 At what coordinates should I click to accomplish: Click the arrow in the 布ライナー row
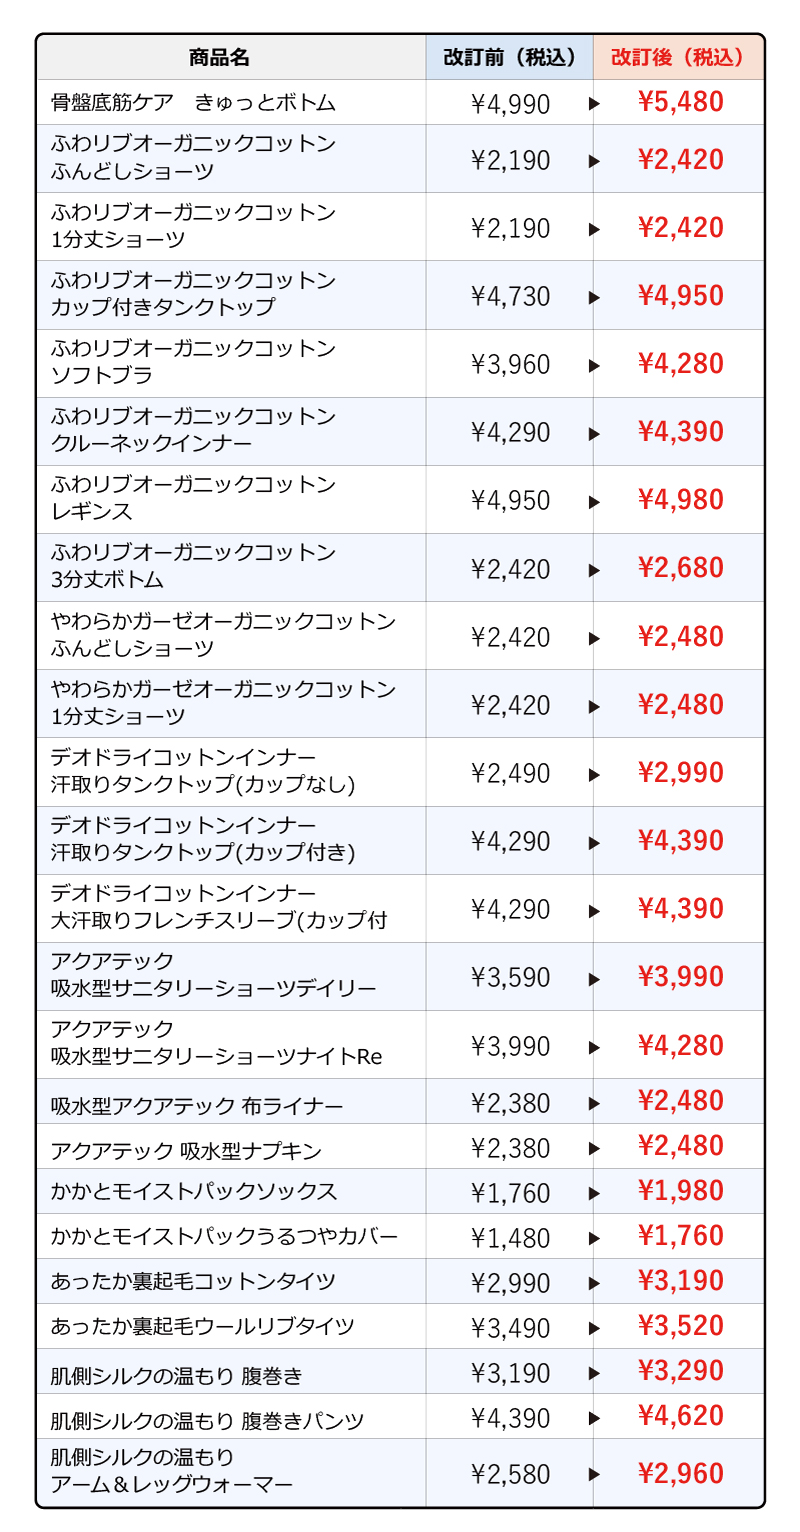coord(594,1104)
